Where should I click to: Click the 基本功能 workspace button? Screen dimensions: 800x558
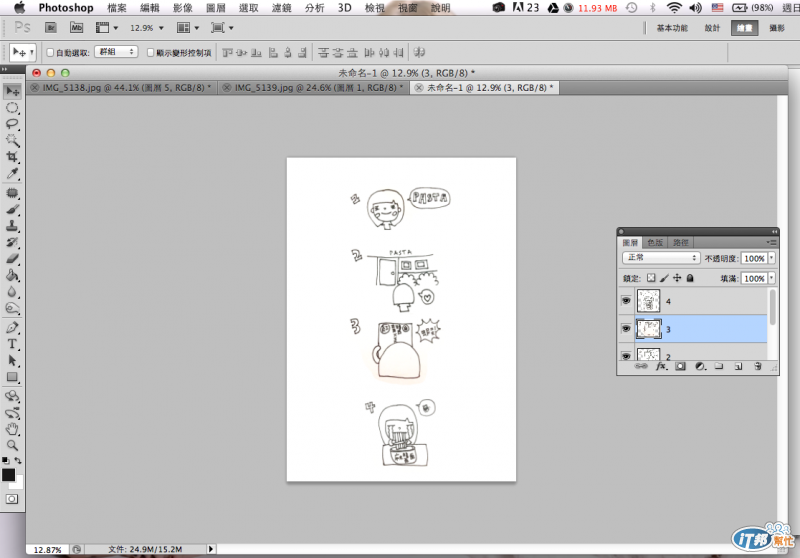(671, 28)
